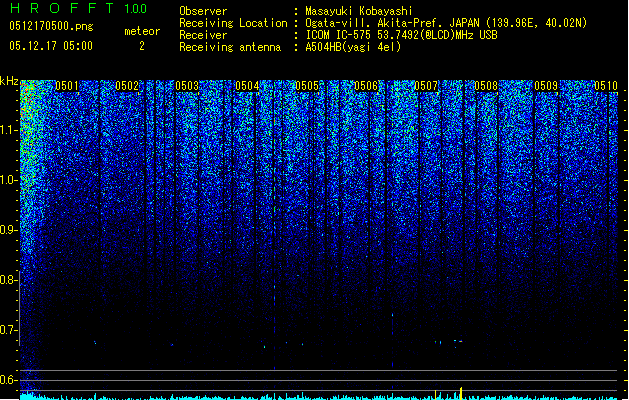This screenshot has width=629, height=400.
Task: Click the tallest yellow meteor spike at bottom
Action: point(461,393)
